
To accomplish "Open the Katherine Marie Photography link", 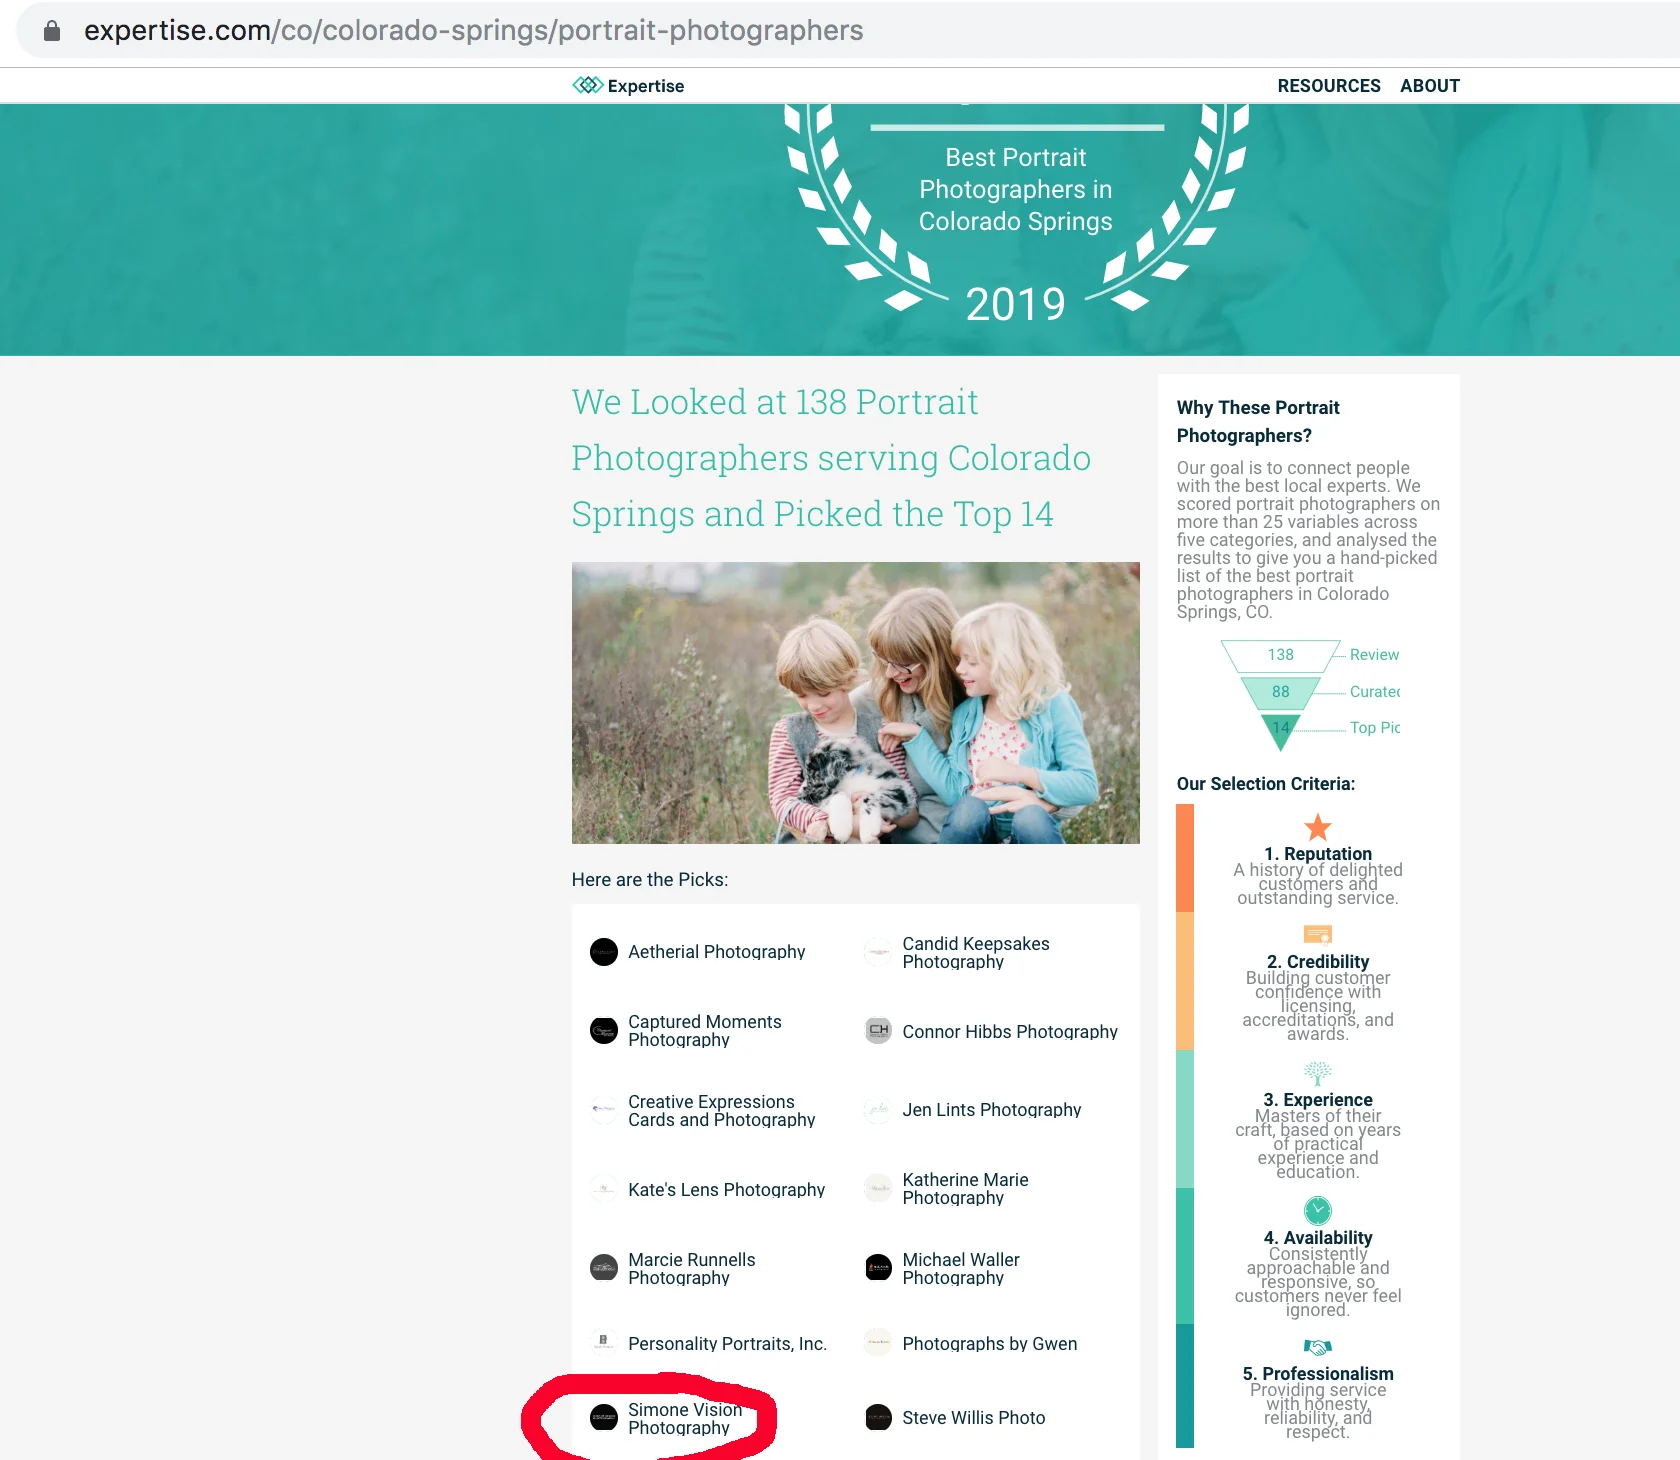I will (965, 1189).
